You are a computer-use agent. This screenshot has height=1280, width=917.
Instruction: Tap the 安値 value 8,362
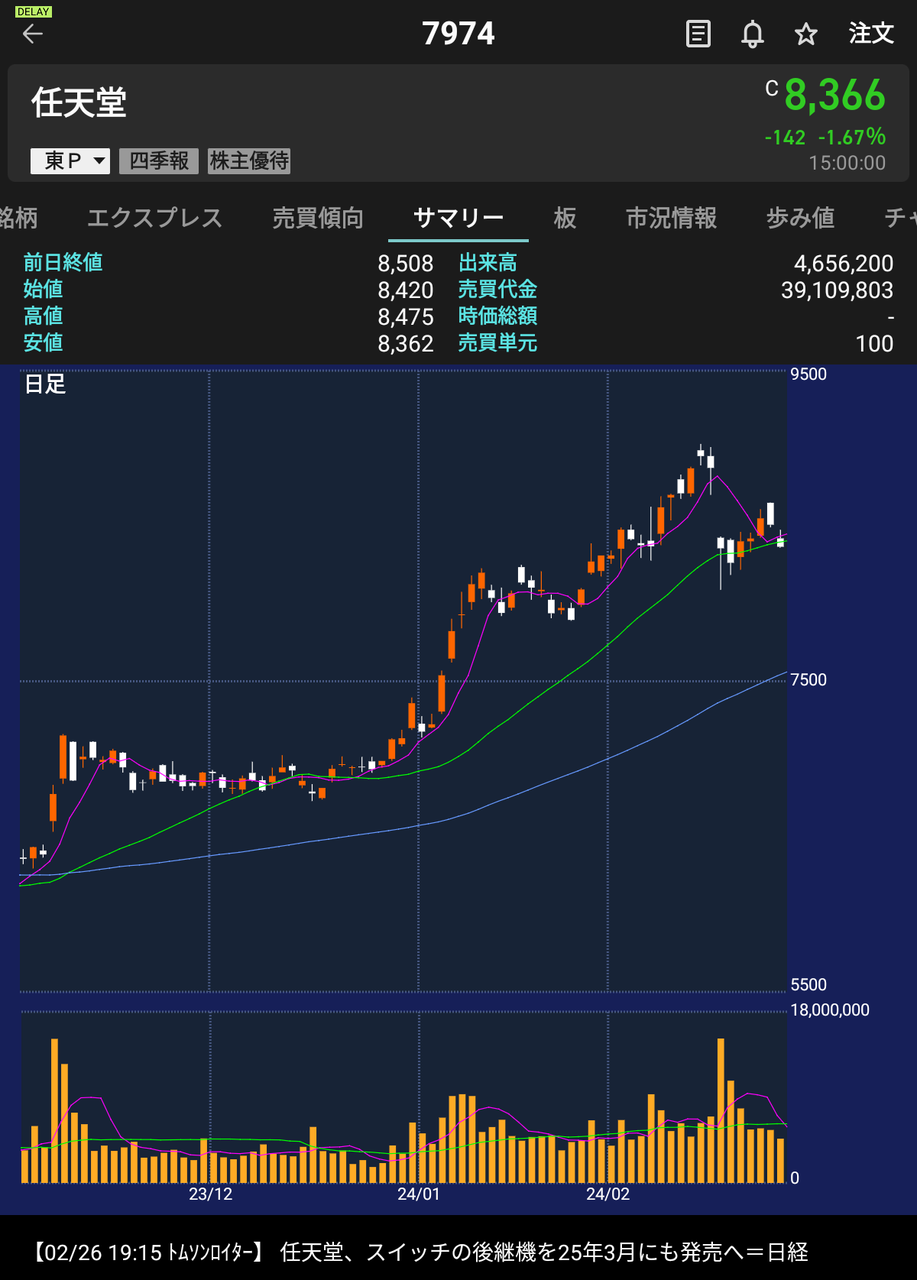pos(405,344)
